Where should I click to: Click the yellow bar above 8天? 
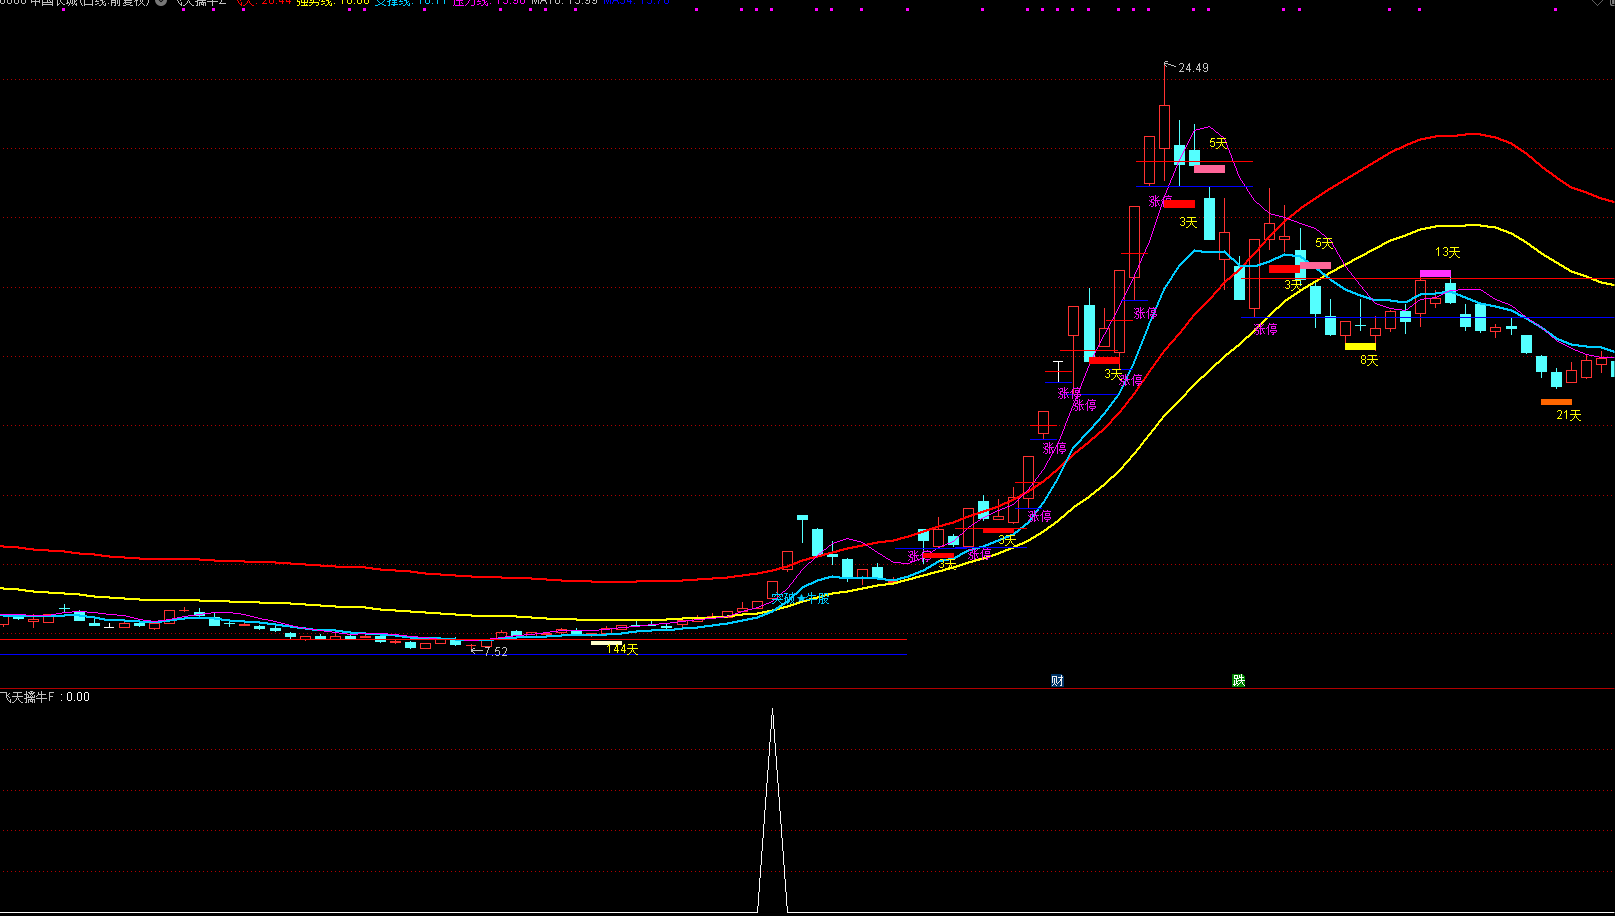1360,346
